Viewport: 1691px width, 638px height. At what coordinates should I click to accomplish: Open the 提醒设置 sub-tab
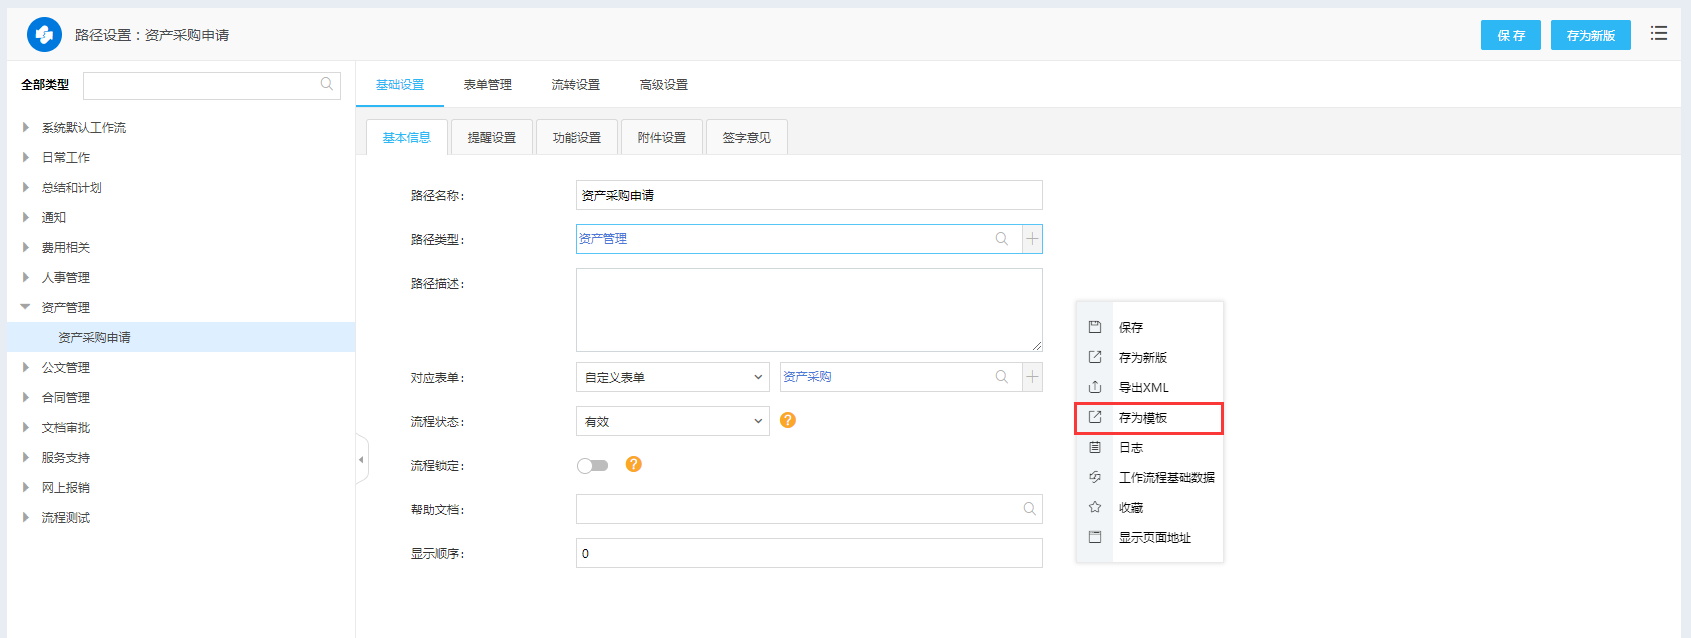(492, 138)
